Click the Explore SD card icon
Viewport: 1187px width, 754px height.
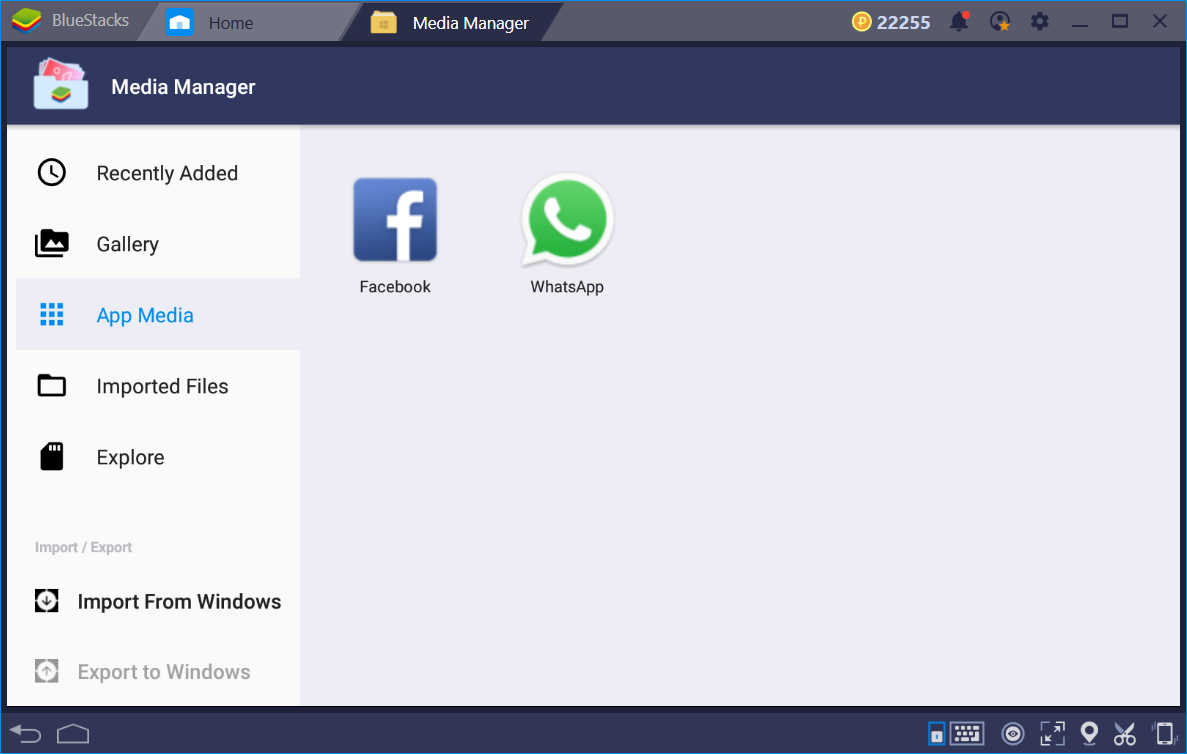tap(51, 456)
